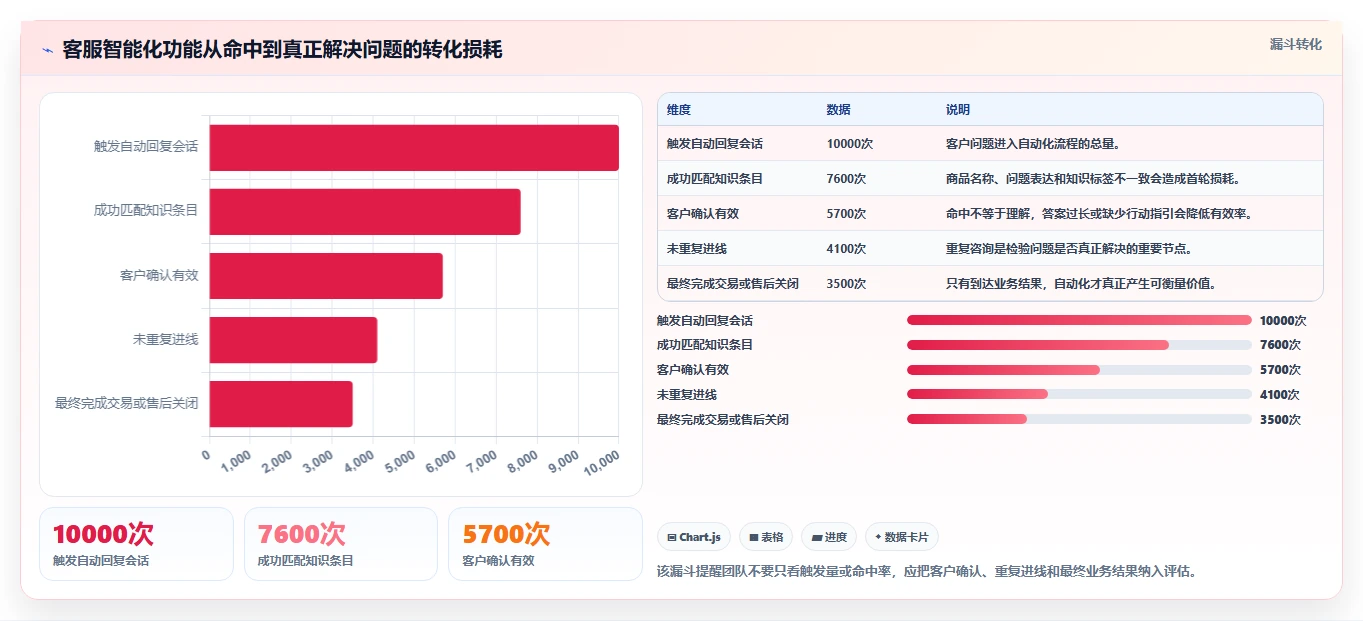
Task: Click description starting 重复咨询是检验问题
Action: pyautogui.click(x=1069, y=249)
